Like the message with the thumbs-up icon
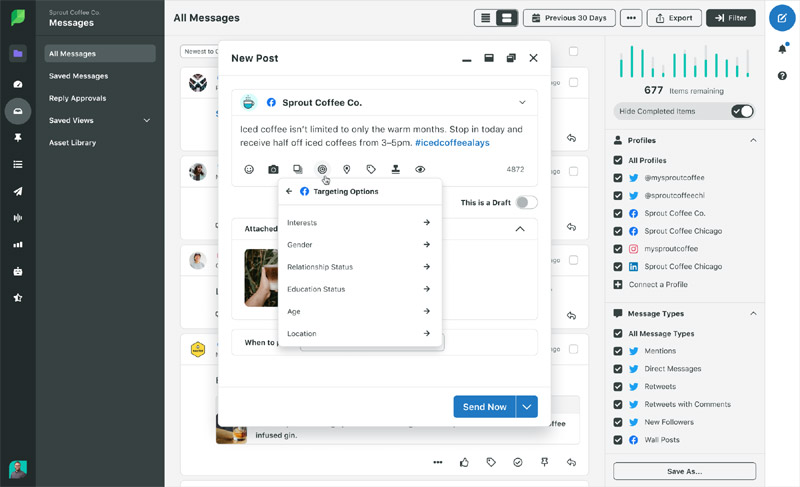 [x=464, y=463]
